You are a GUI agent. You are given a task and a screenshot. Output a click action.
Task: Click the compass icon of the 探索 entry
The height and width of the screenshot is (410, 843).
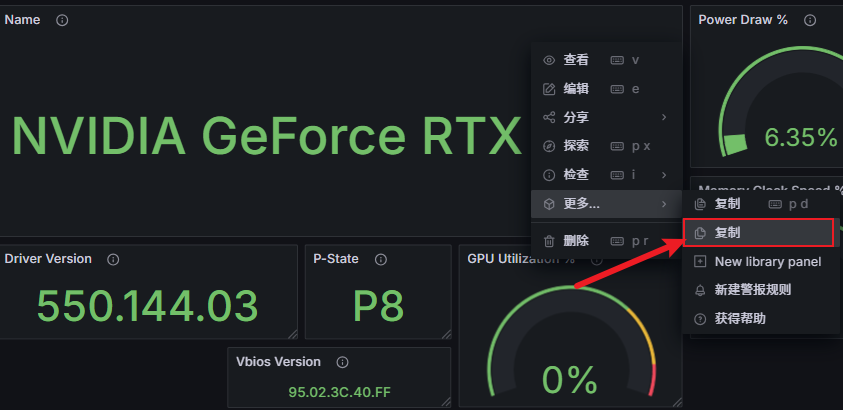[549, 146]
